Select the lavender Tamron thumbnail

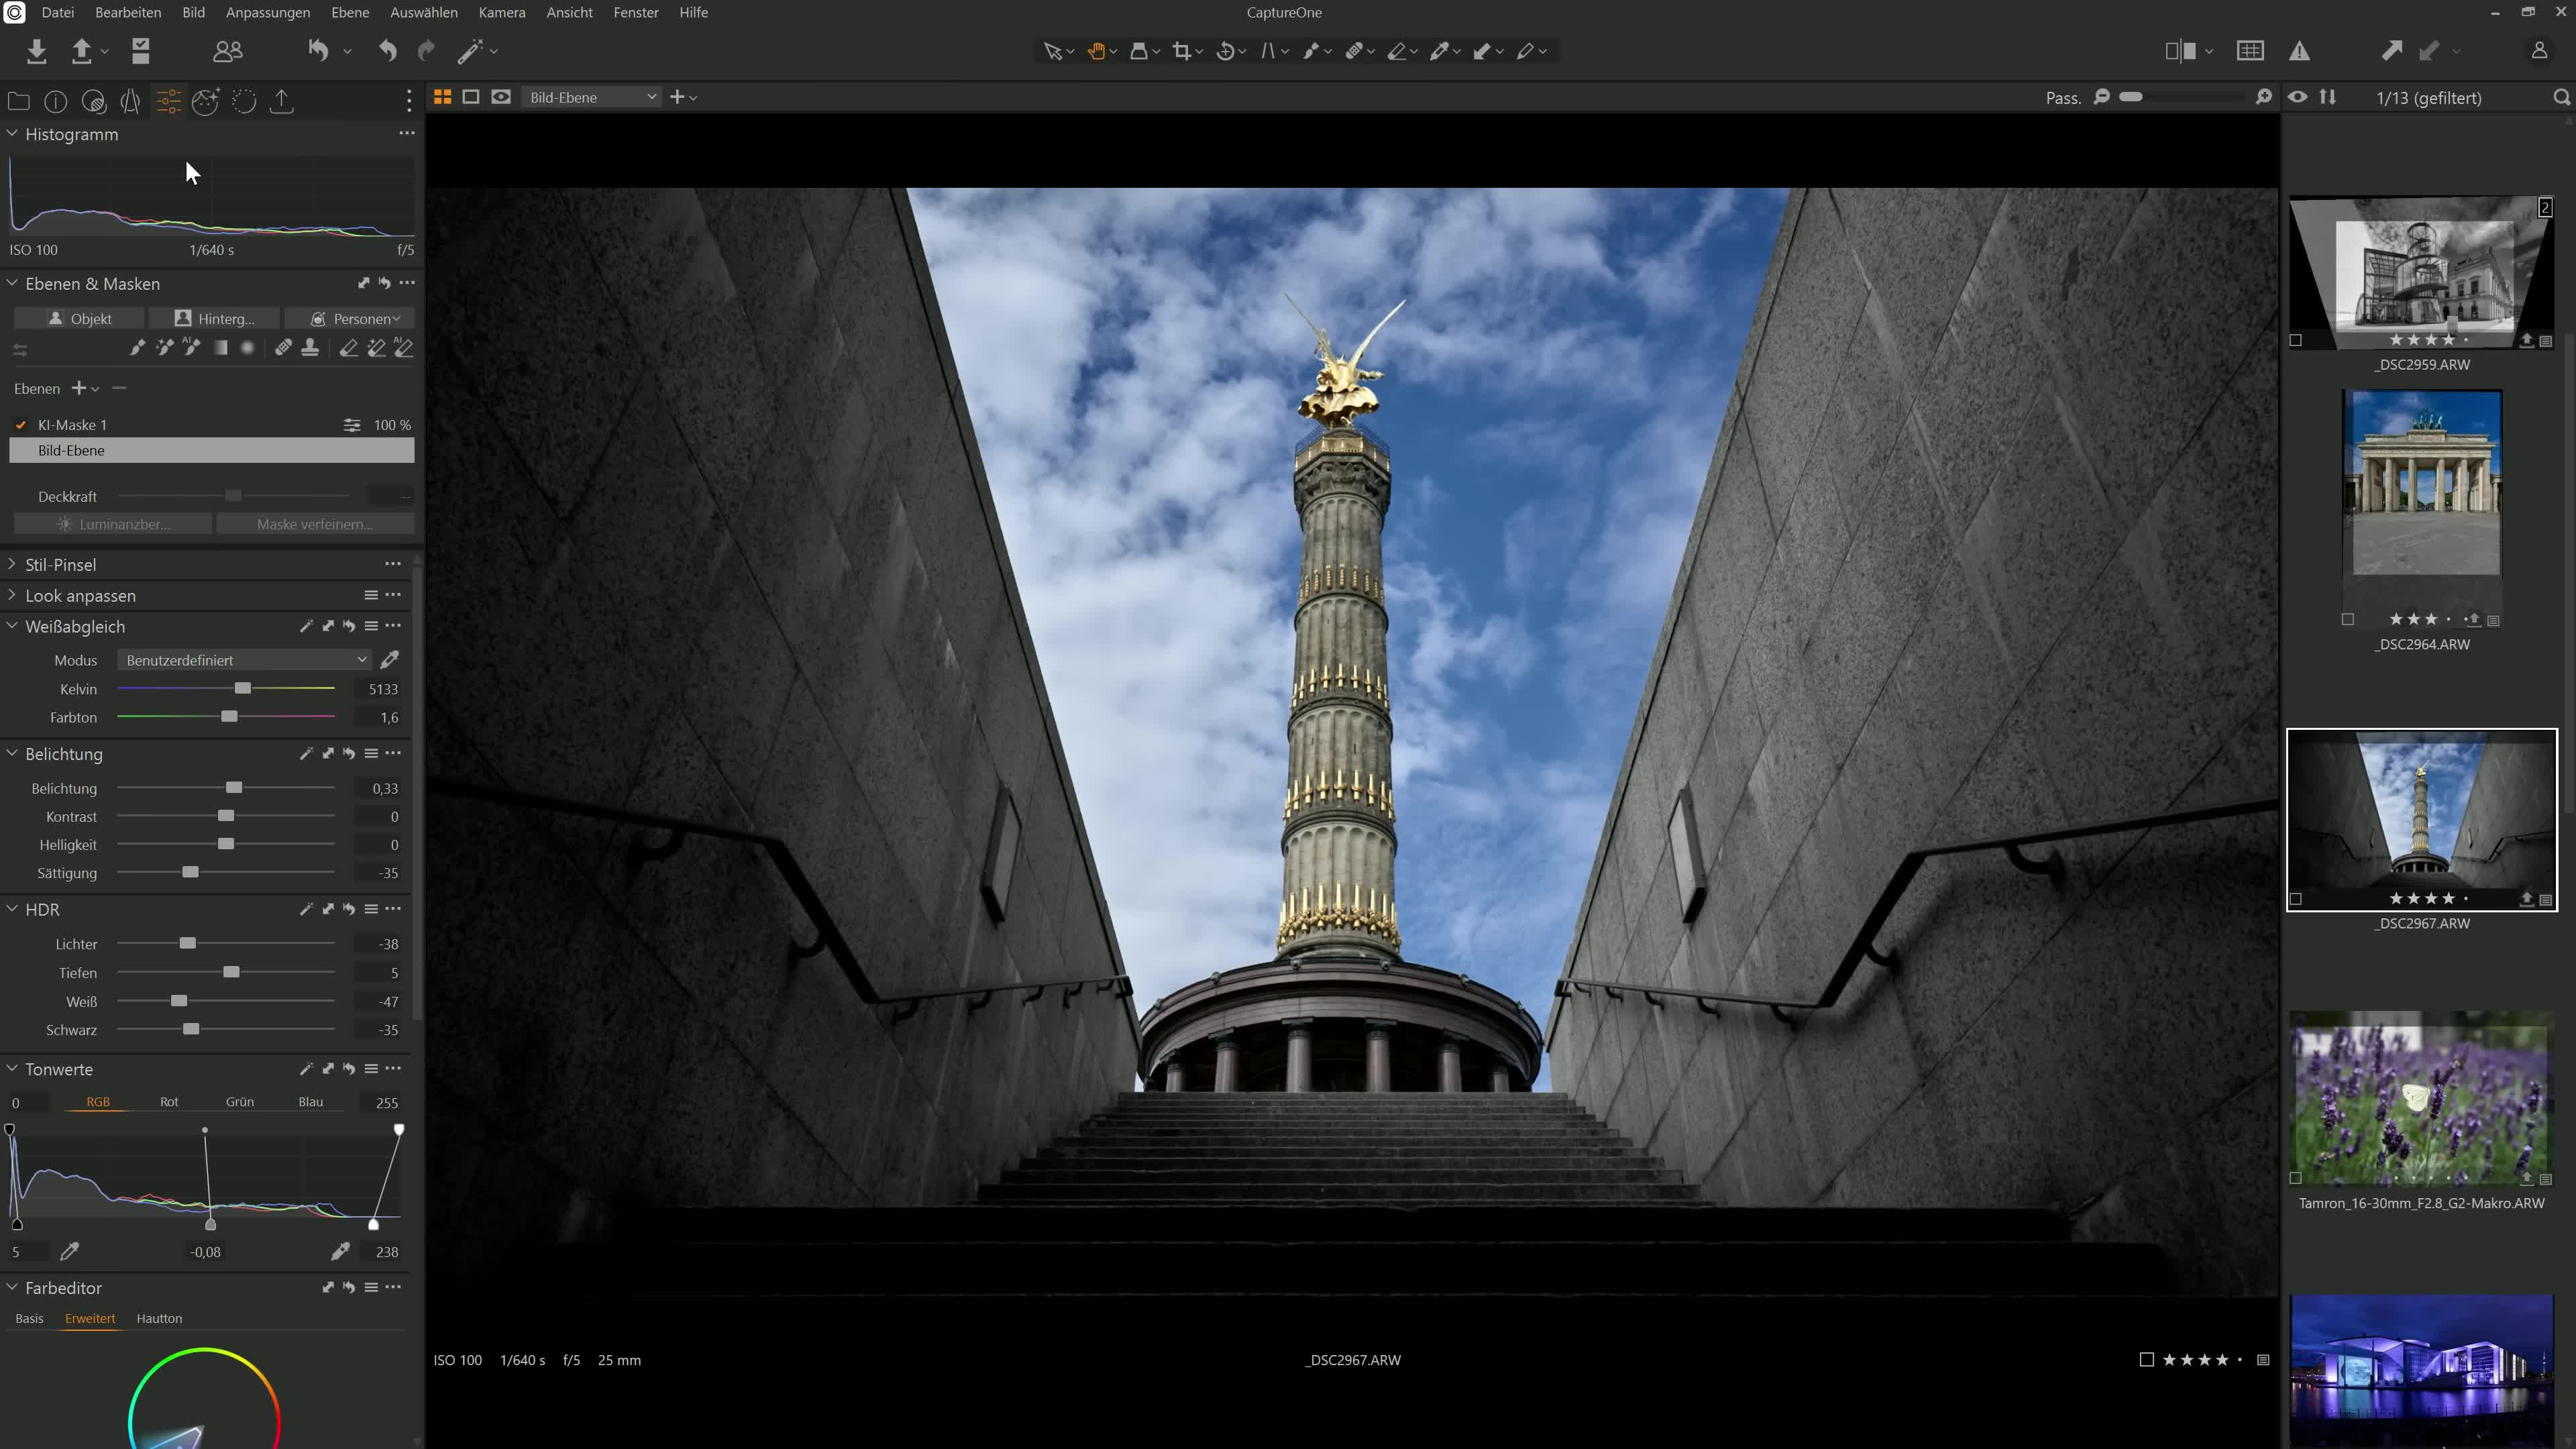point(2421,1100)
